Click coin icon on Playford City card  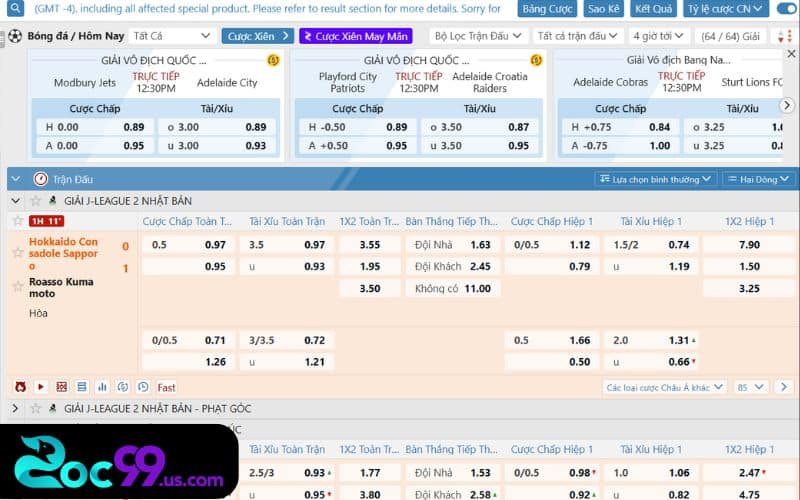pyautogui.click(x=536, y=60)
